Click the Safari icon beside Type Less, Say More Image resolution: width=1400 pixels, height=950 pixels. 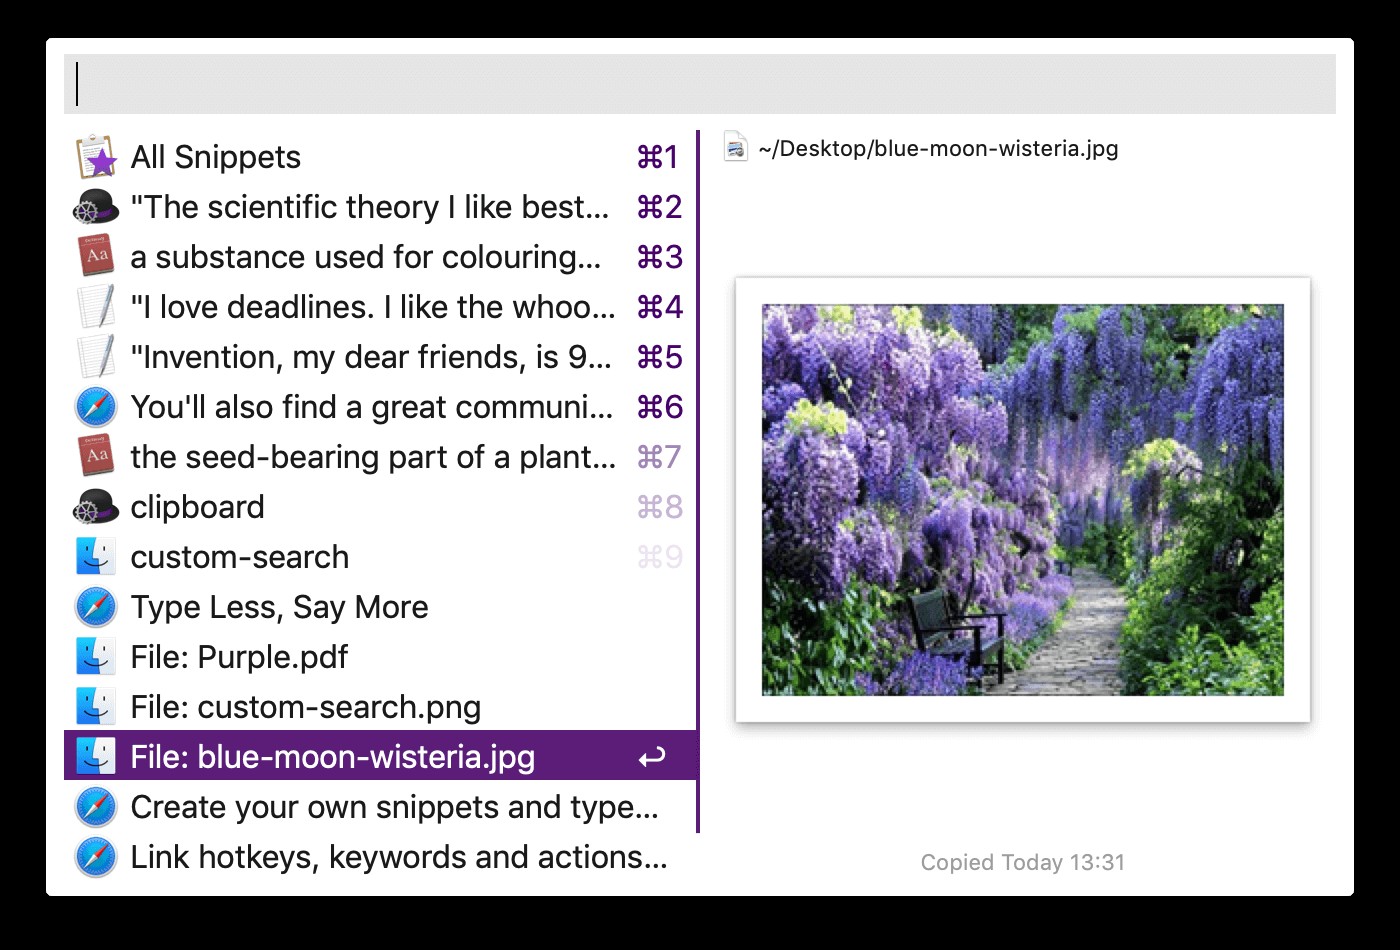tap(95, 606)
